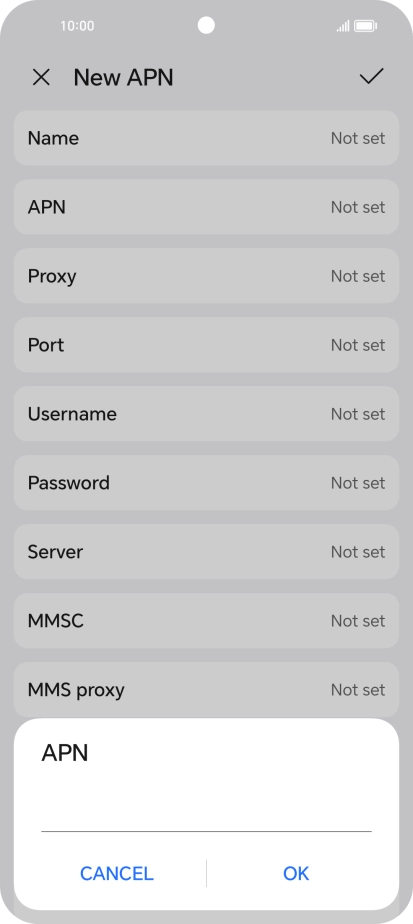
Task: Tap the signal strength icon
Action: (343, 26)
